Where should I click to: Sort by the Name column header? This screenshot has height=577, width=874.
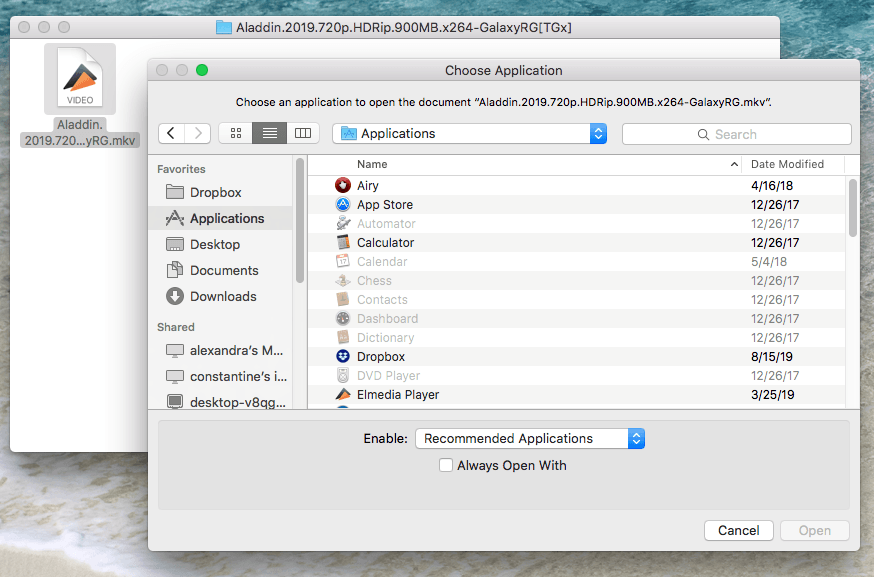(540, 164)
